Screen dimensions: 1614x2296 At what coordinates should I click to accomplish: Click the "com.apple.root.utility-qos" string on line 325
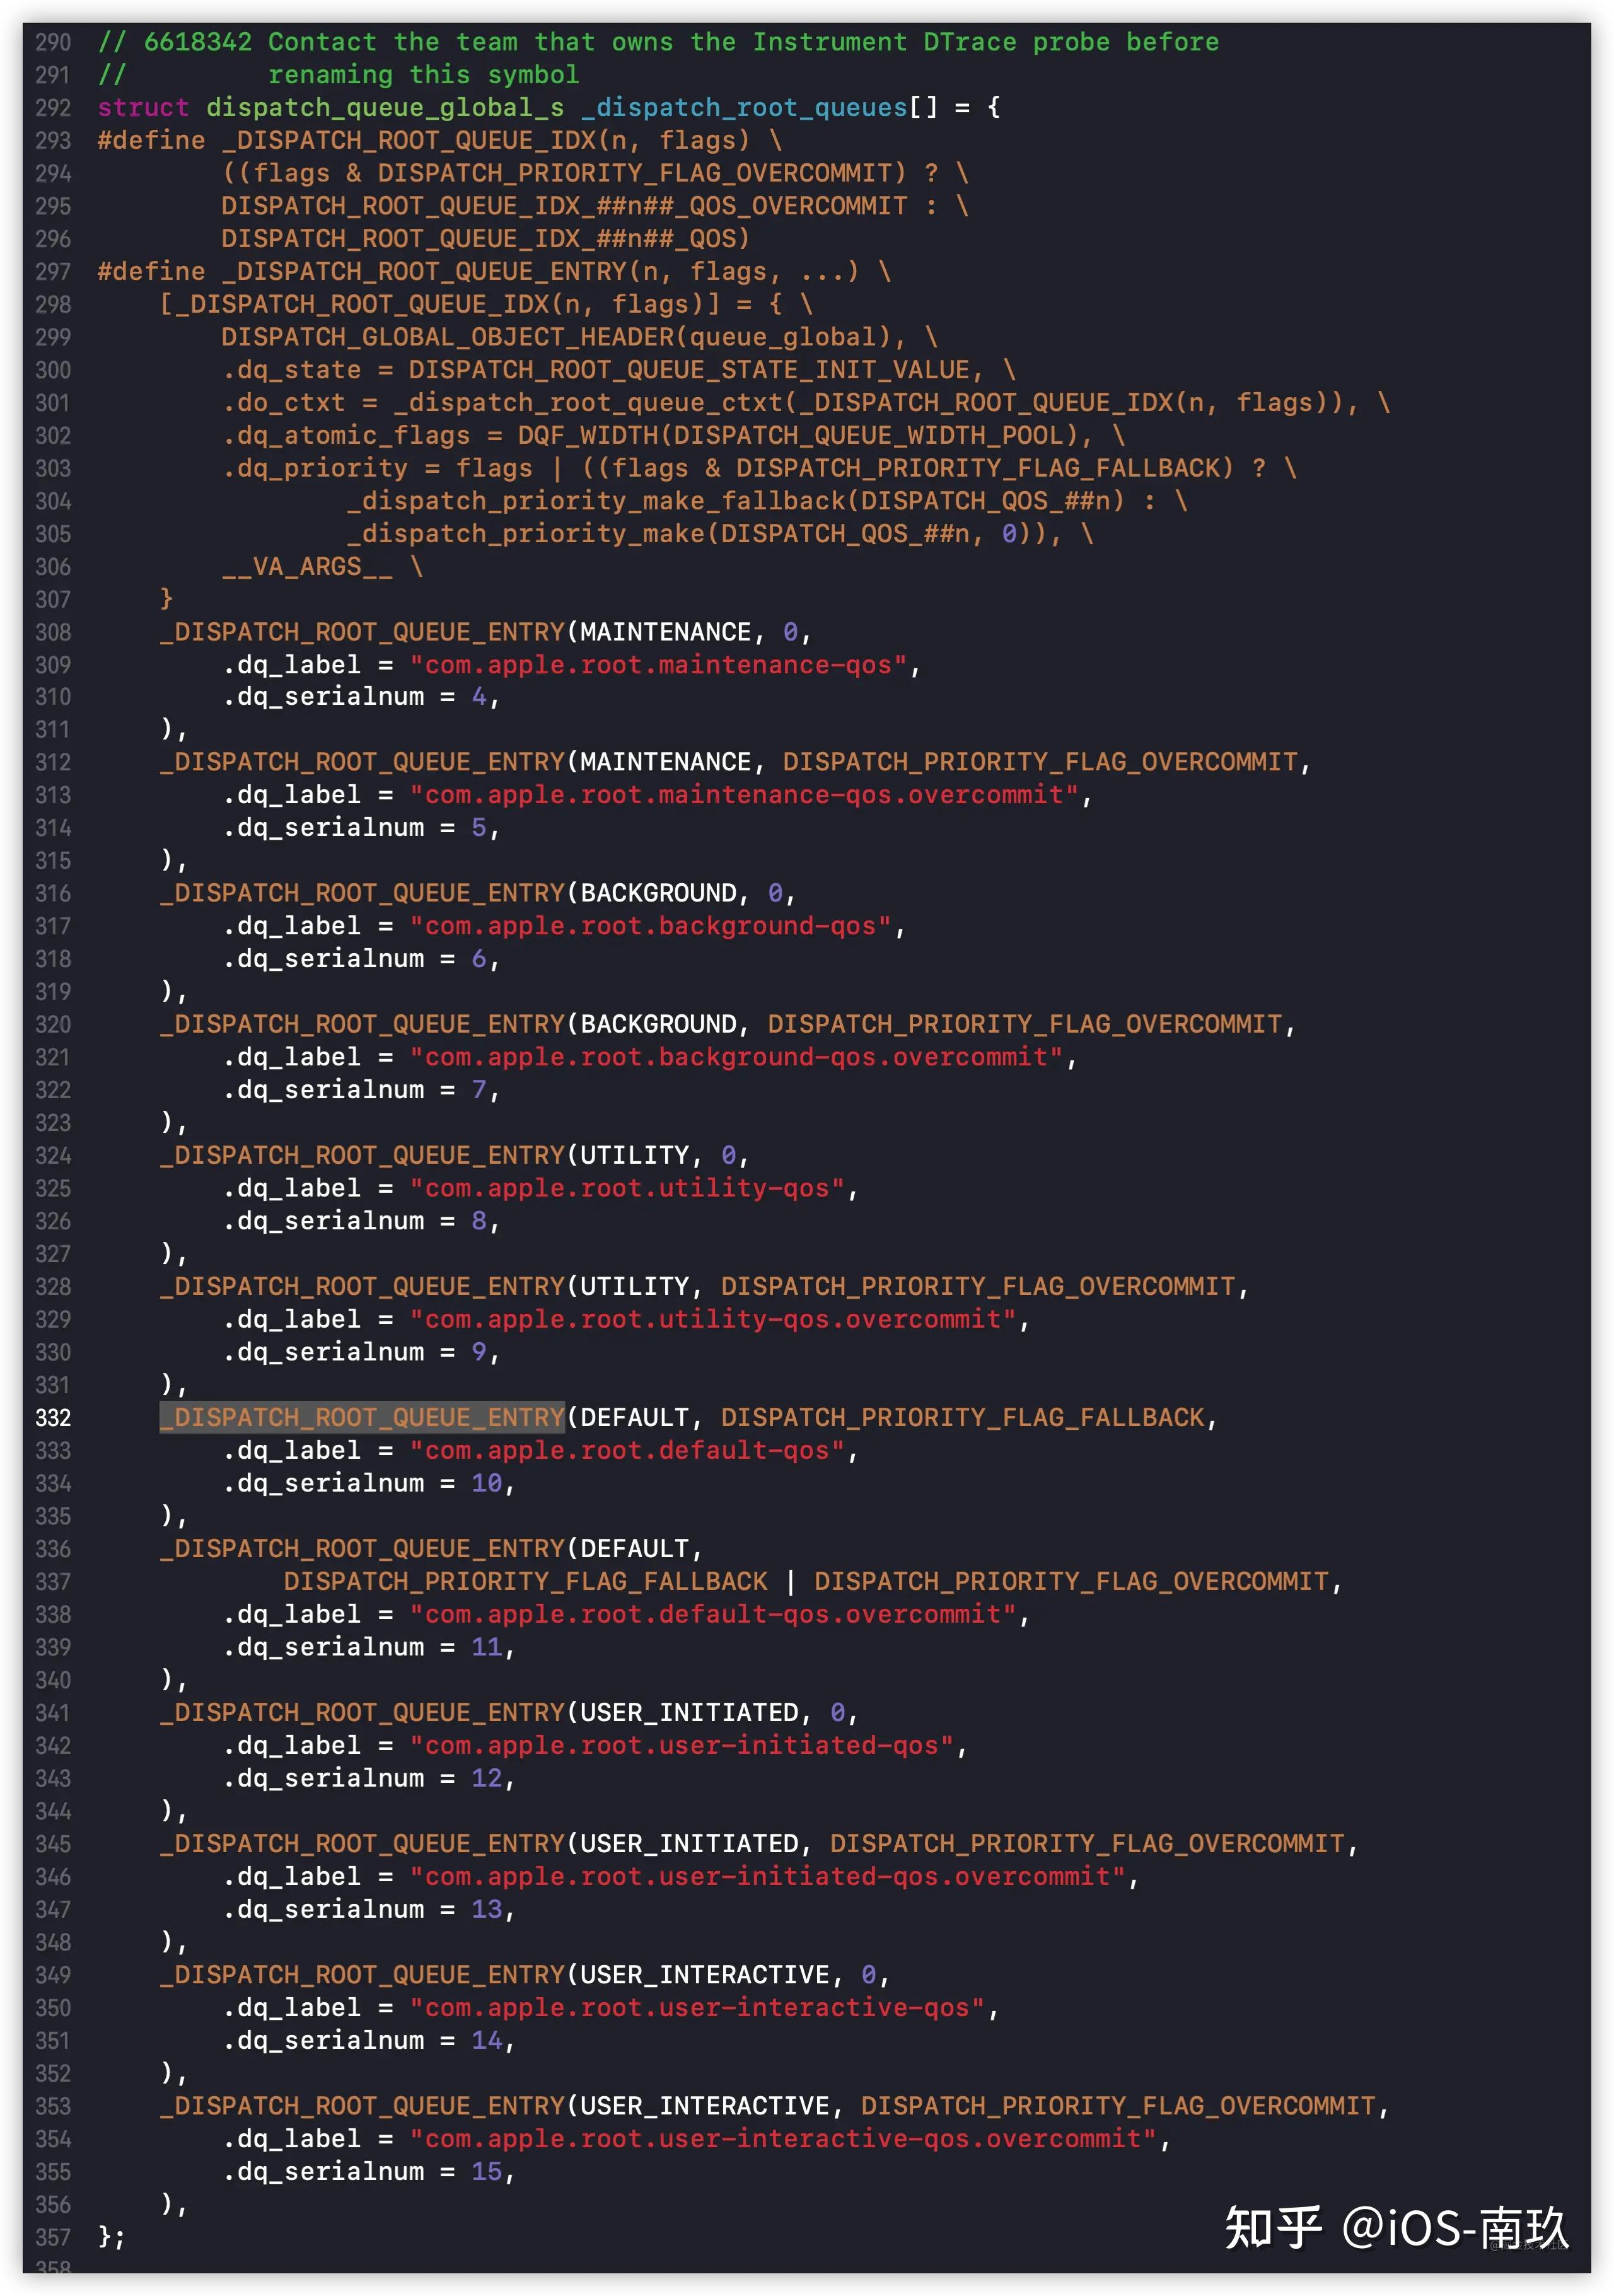coord(627,1188)
